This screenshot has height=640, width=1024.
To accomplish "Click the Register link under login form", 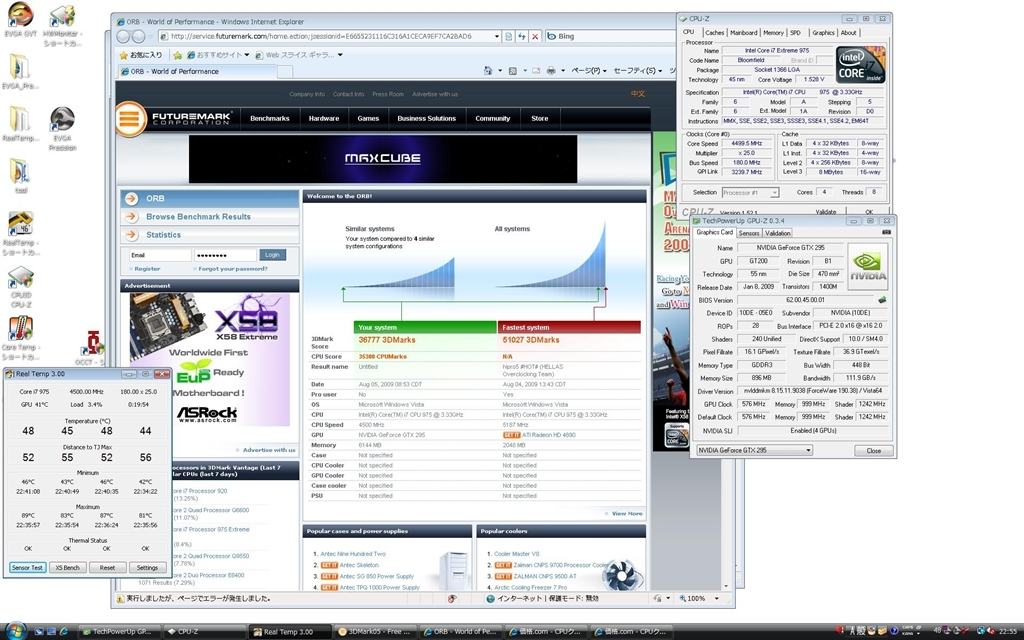I will tap(147, 269).
